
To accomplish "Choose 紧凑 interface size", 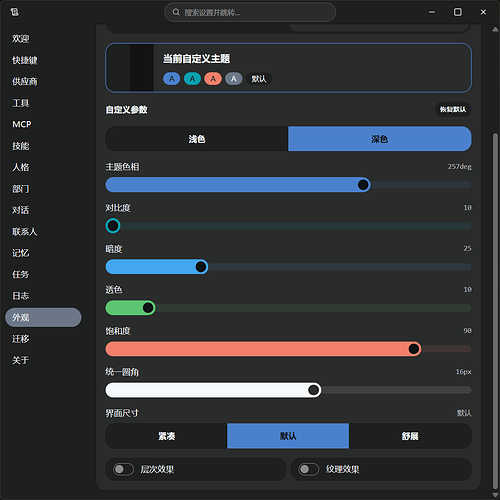I will click(166, 436).
